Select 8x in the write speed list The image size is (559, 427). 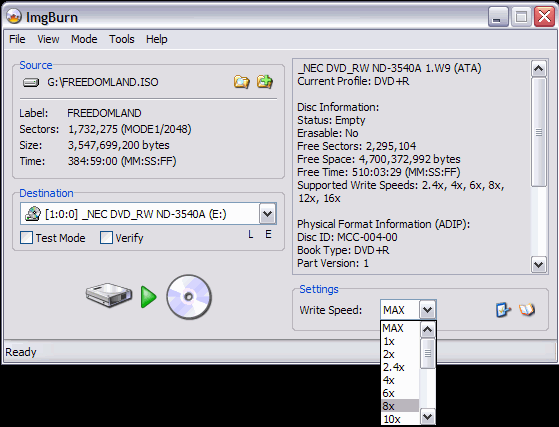click(400, 406)
